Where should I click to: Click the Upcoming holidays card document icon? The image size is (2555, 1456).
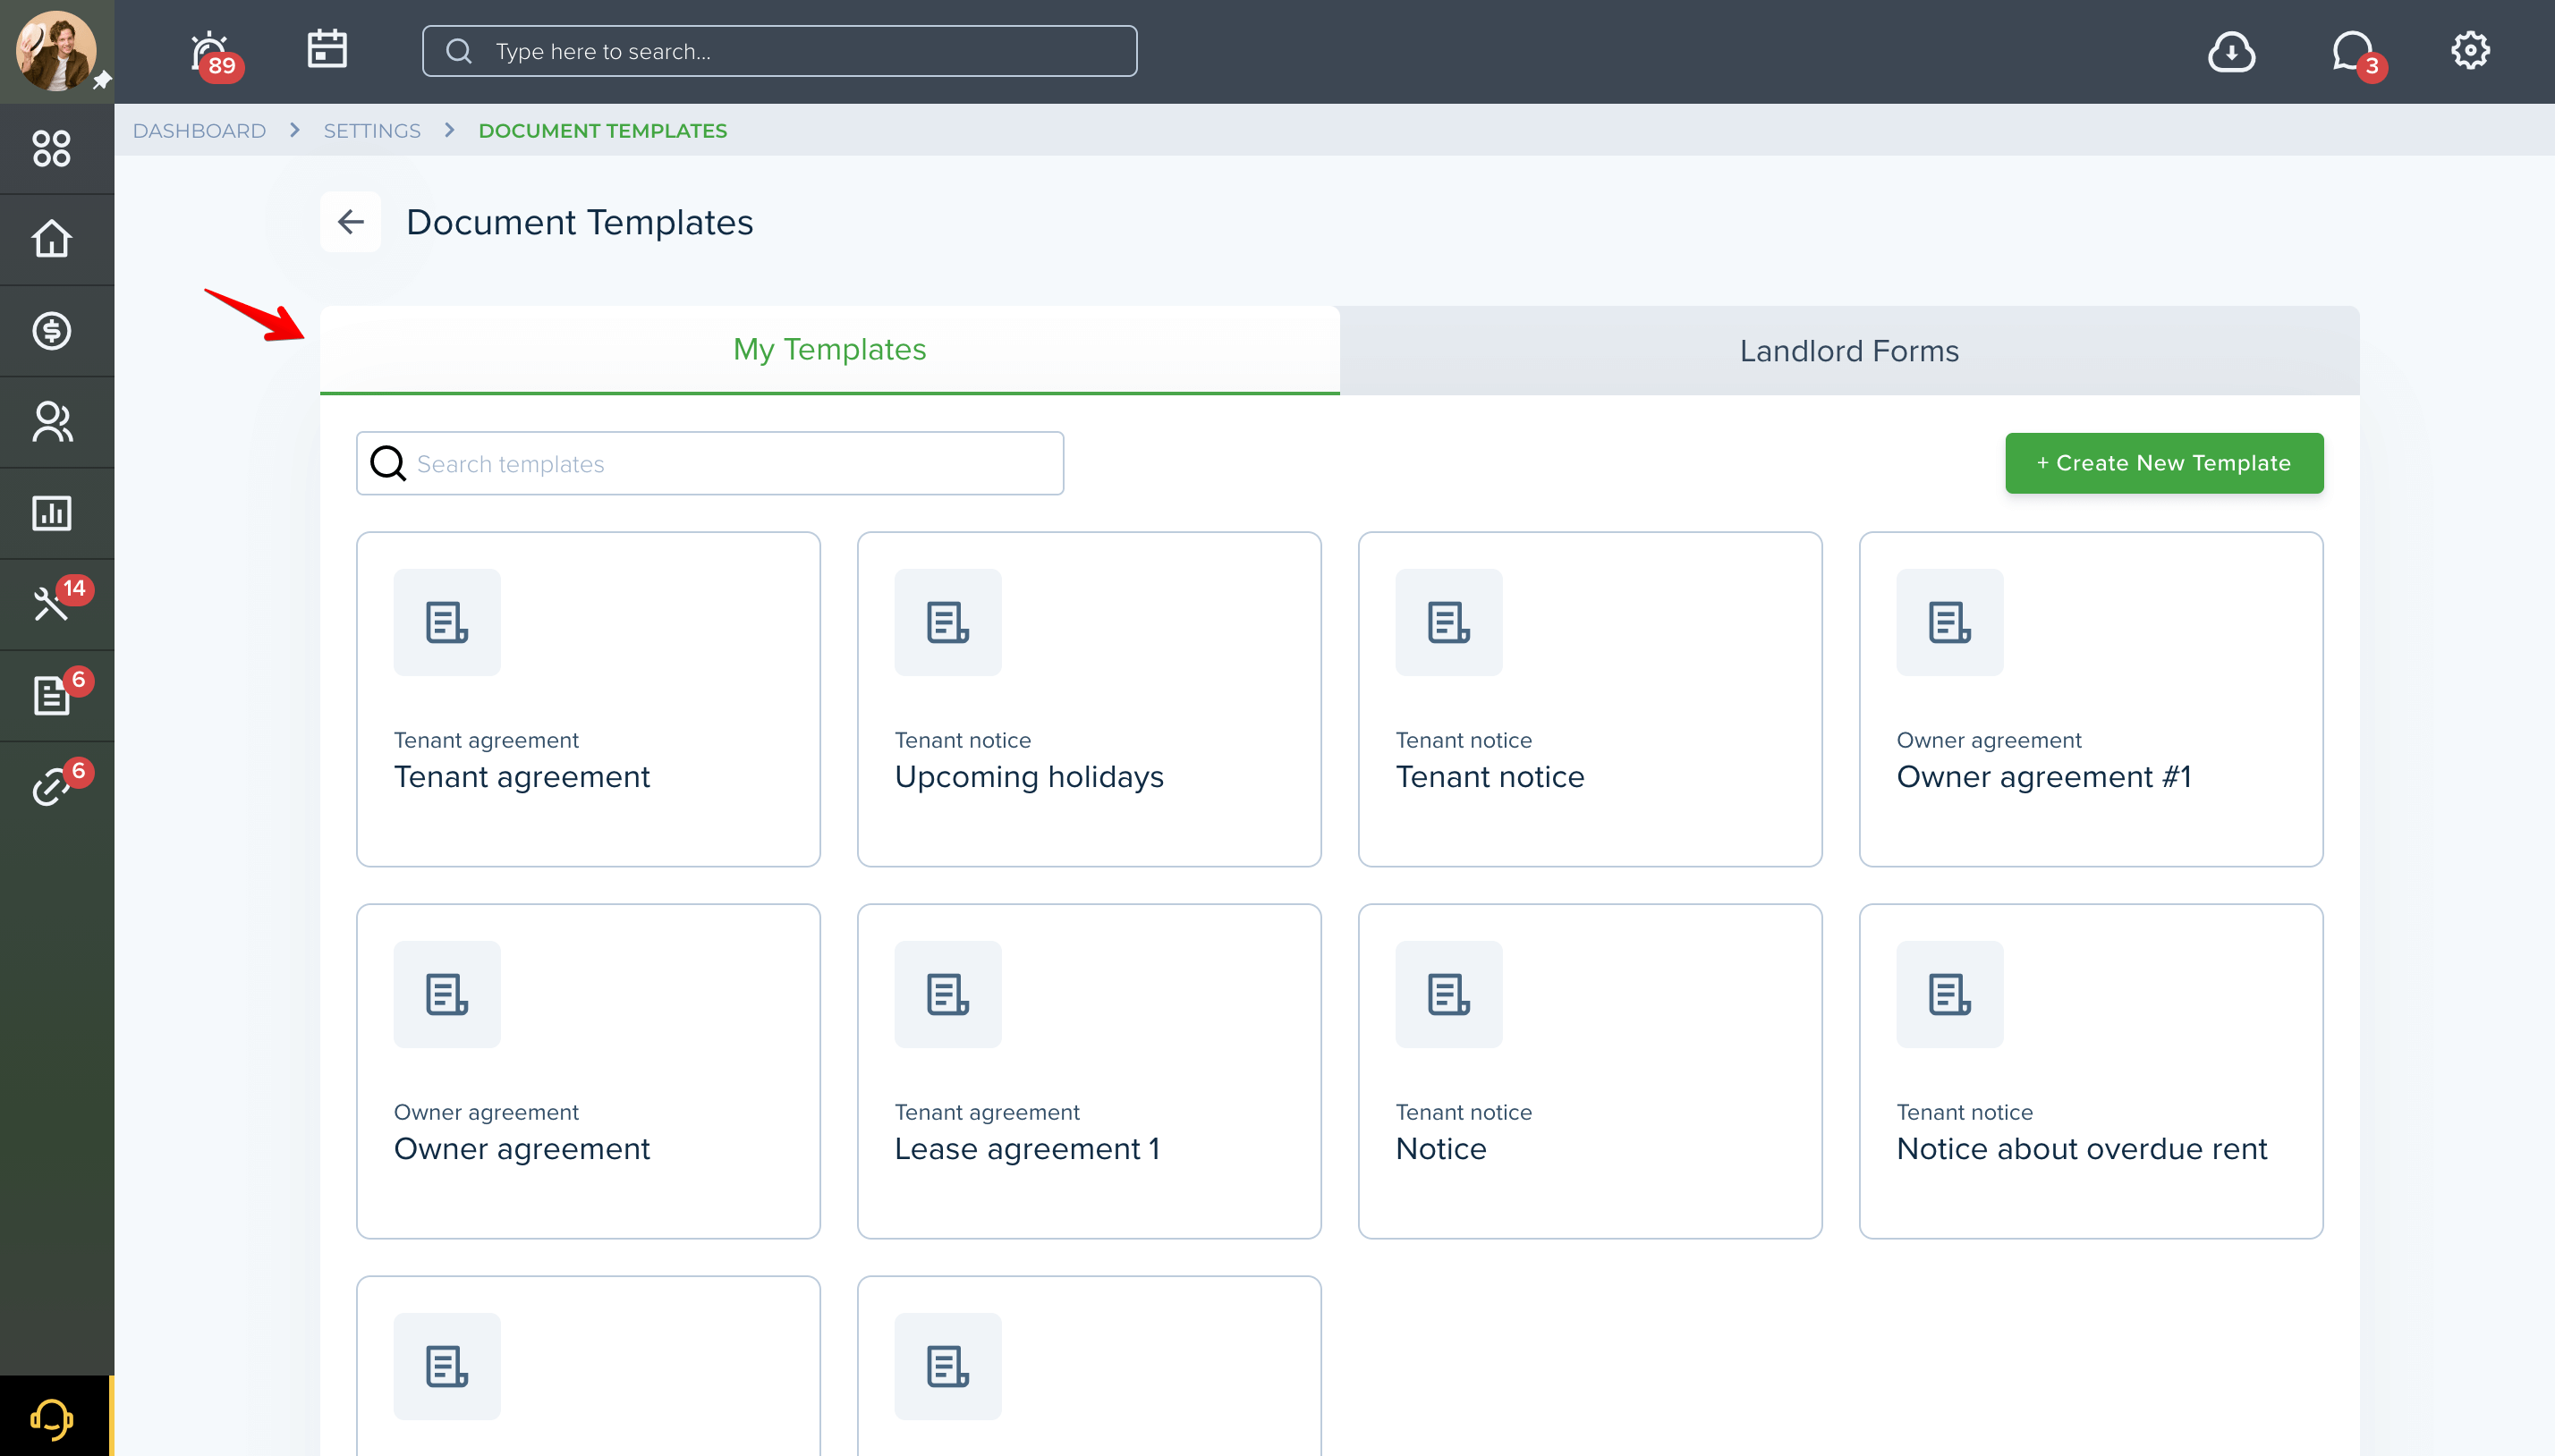pyautogui.click(x=948, y=622)
